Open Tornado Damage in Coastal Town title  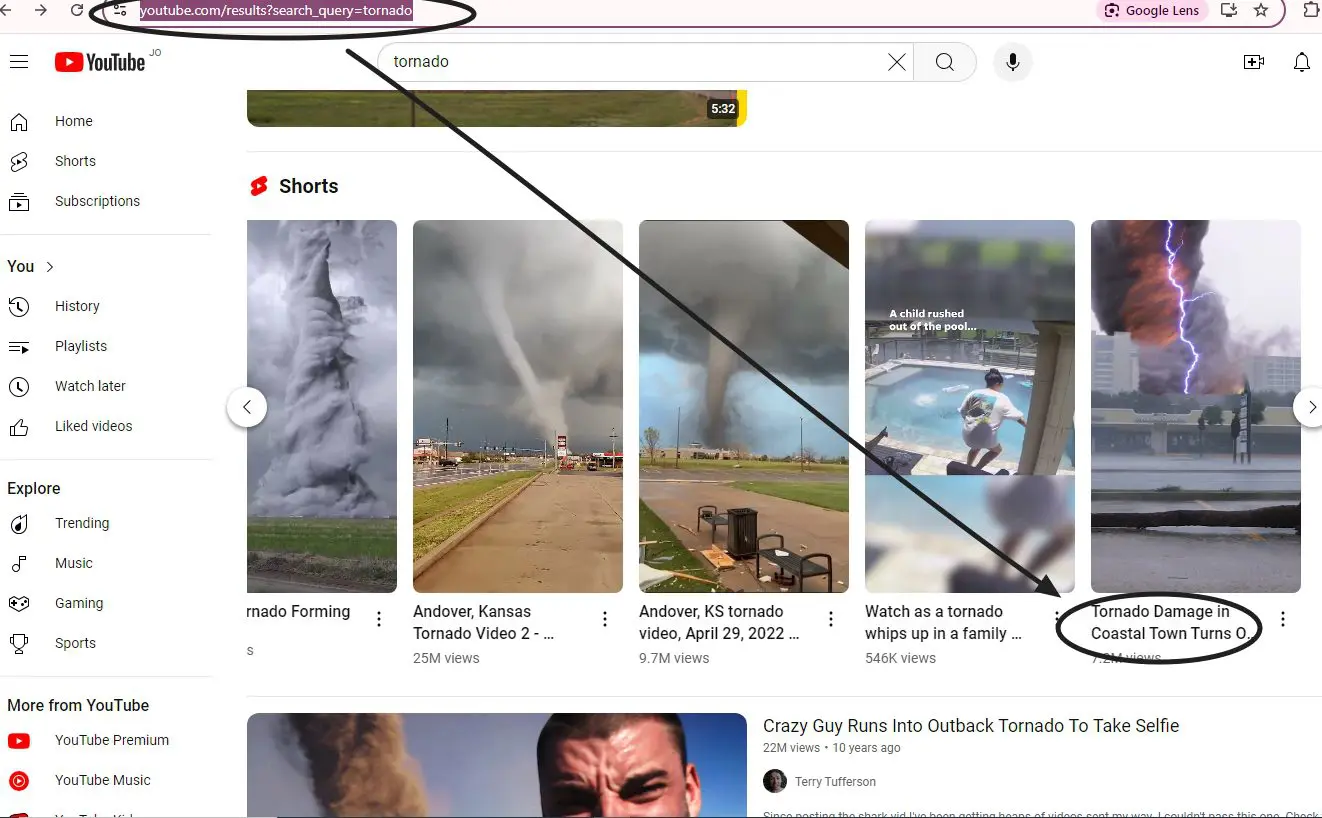pos(1173,622)
